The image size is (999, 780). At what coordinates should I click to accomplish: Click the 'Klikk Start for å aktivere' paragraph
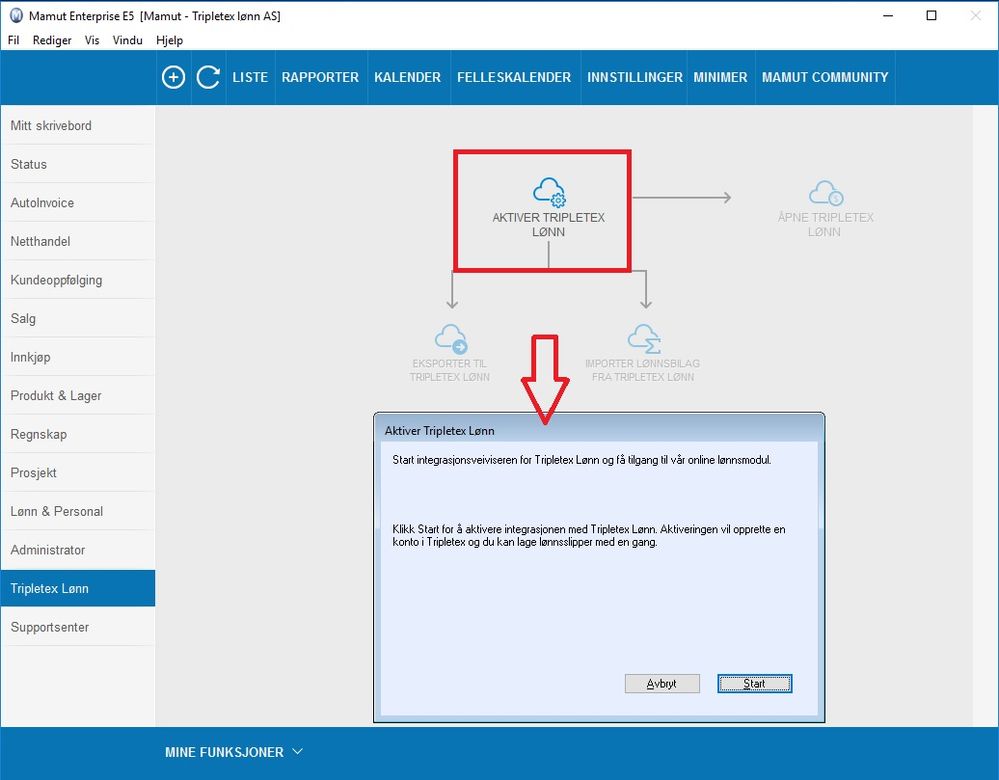pyautogui.click(x=589, y=535)
